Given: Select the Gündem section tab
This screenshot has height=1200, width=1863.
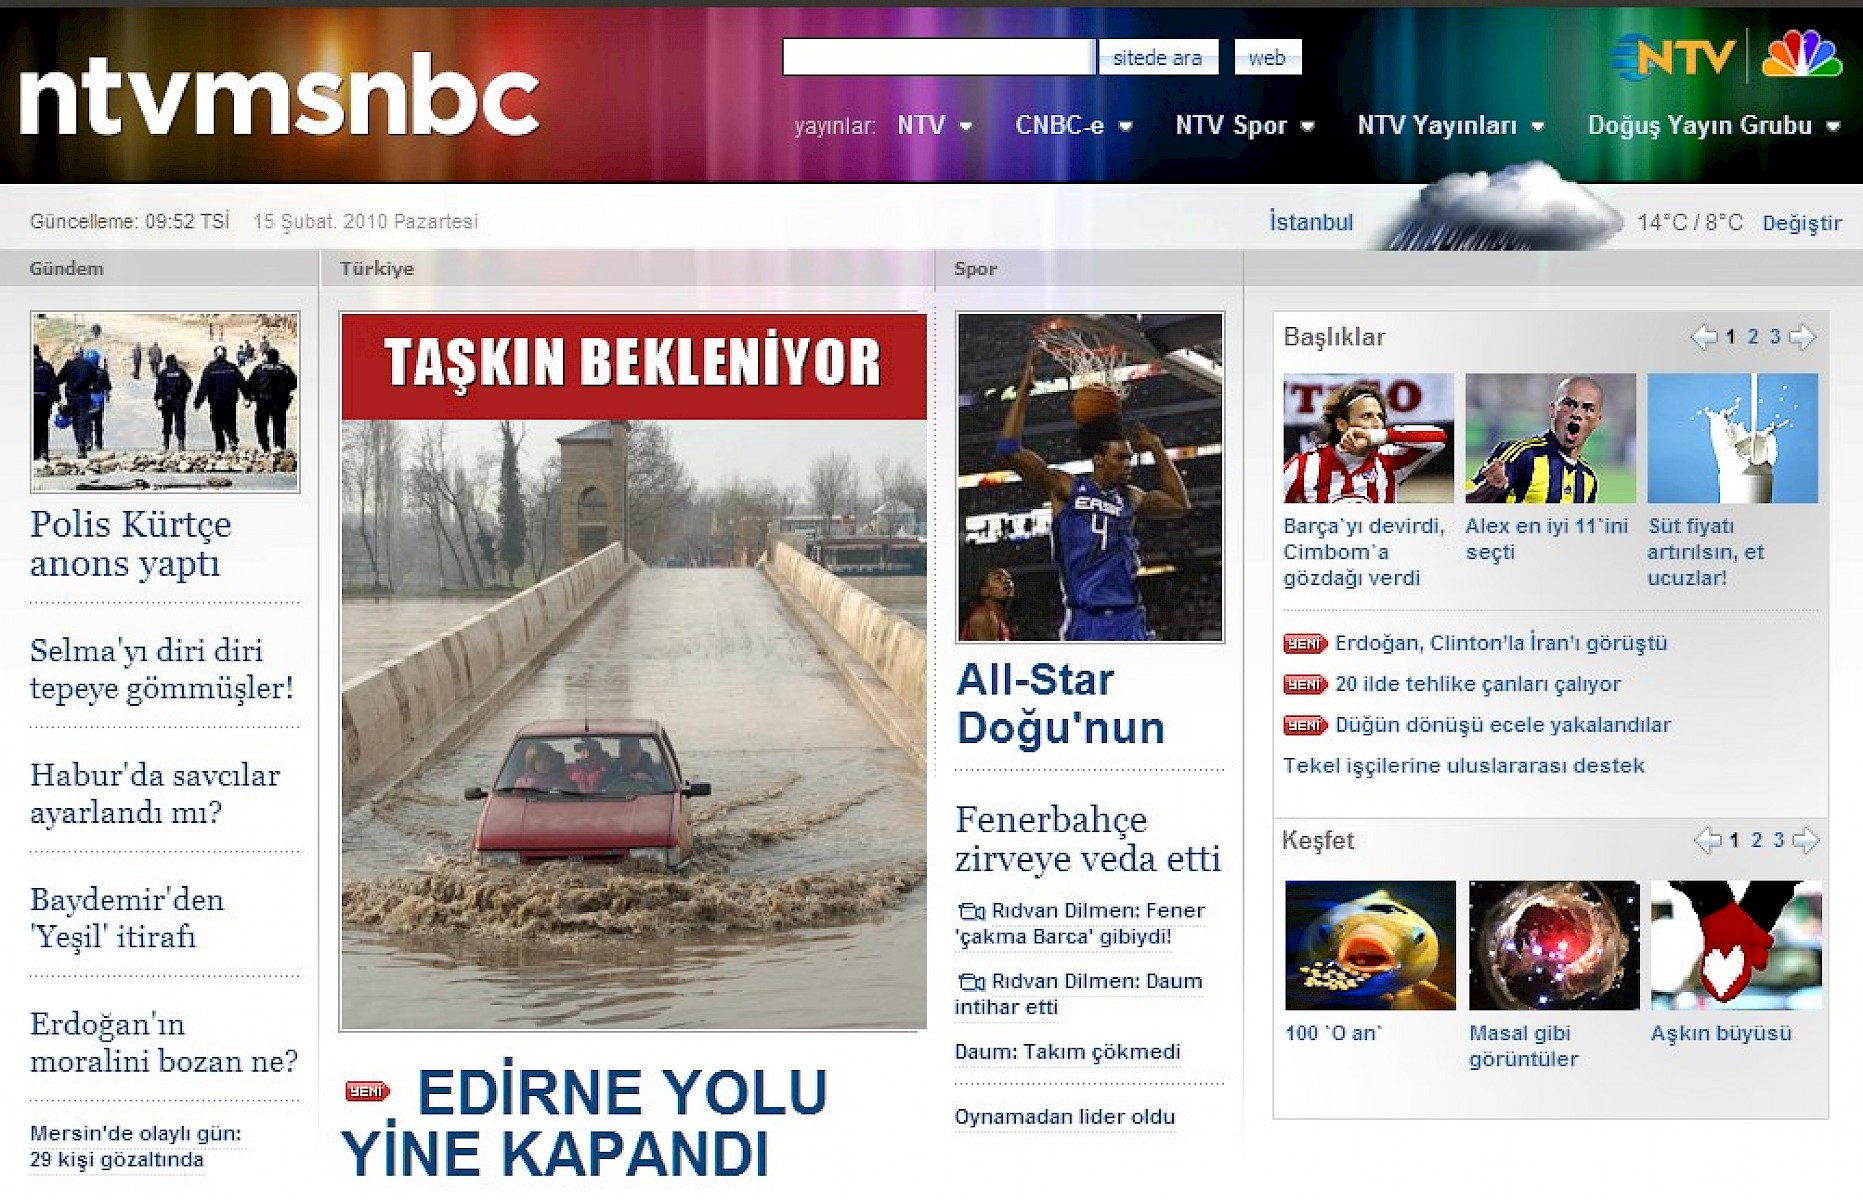Looking at the screenshot, I should [x=67, y=268].
